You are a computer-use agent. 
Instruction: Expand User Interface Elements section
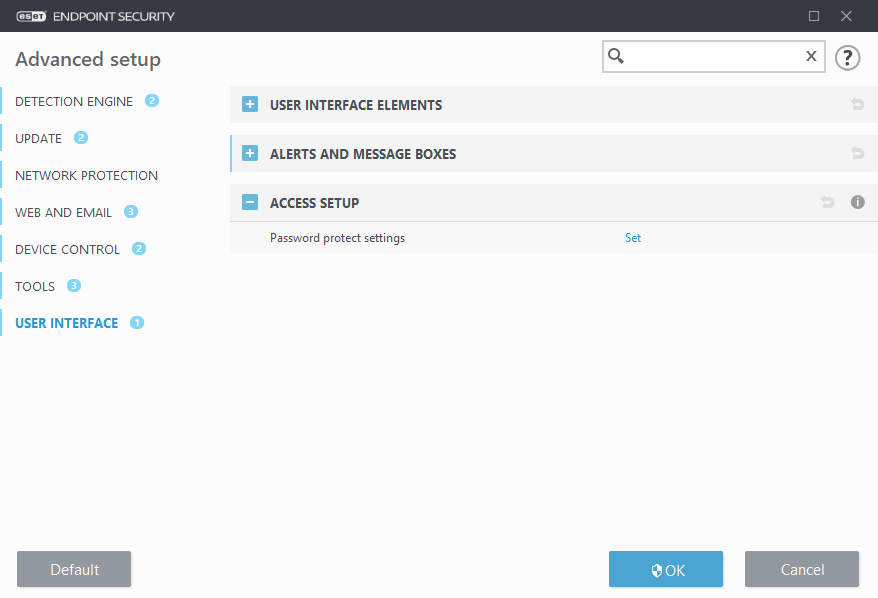[x=250, y=104]
